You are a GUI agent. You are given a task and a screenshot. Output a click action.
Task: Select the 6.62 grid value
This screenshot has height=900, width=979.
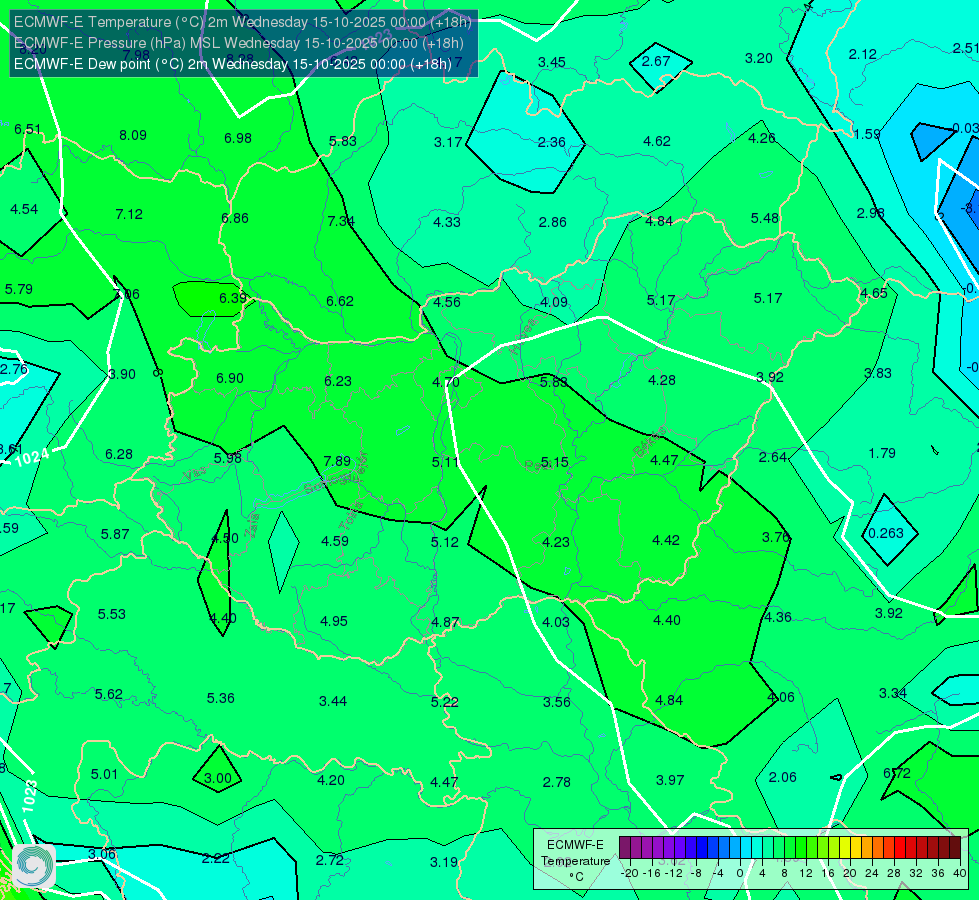[x=340, y=302]
